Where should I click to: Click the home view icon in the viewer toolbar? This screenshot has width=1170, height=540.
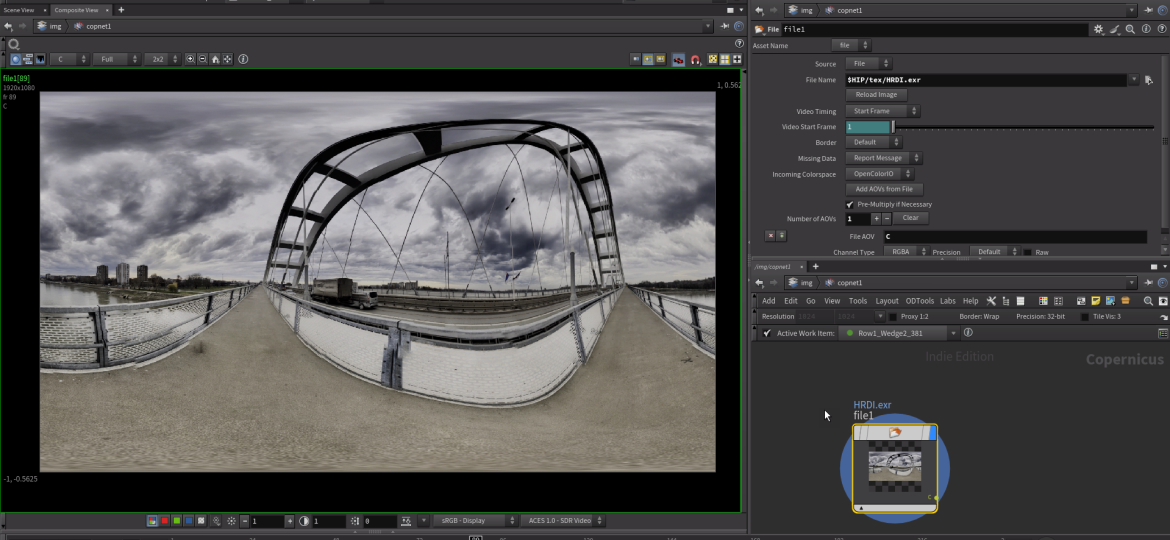[215, 60]
